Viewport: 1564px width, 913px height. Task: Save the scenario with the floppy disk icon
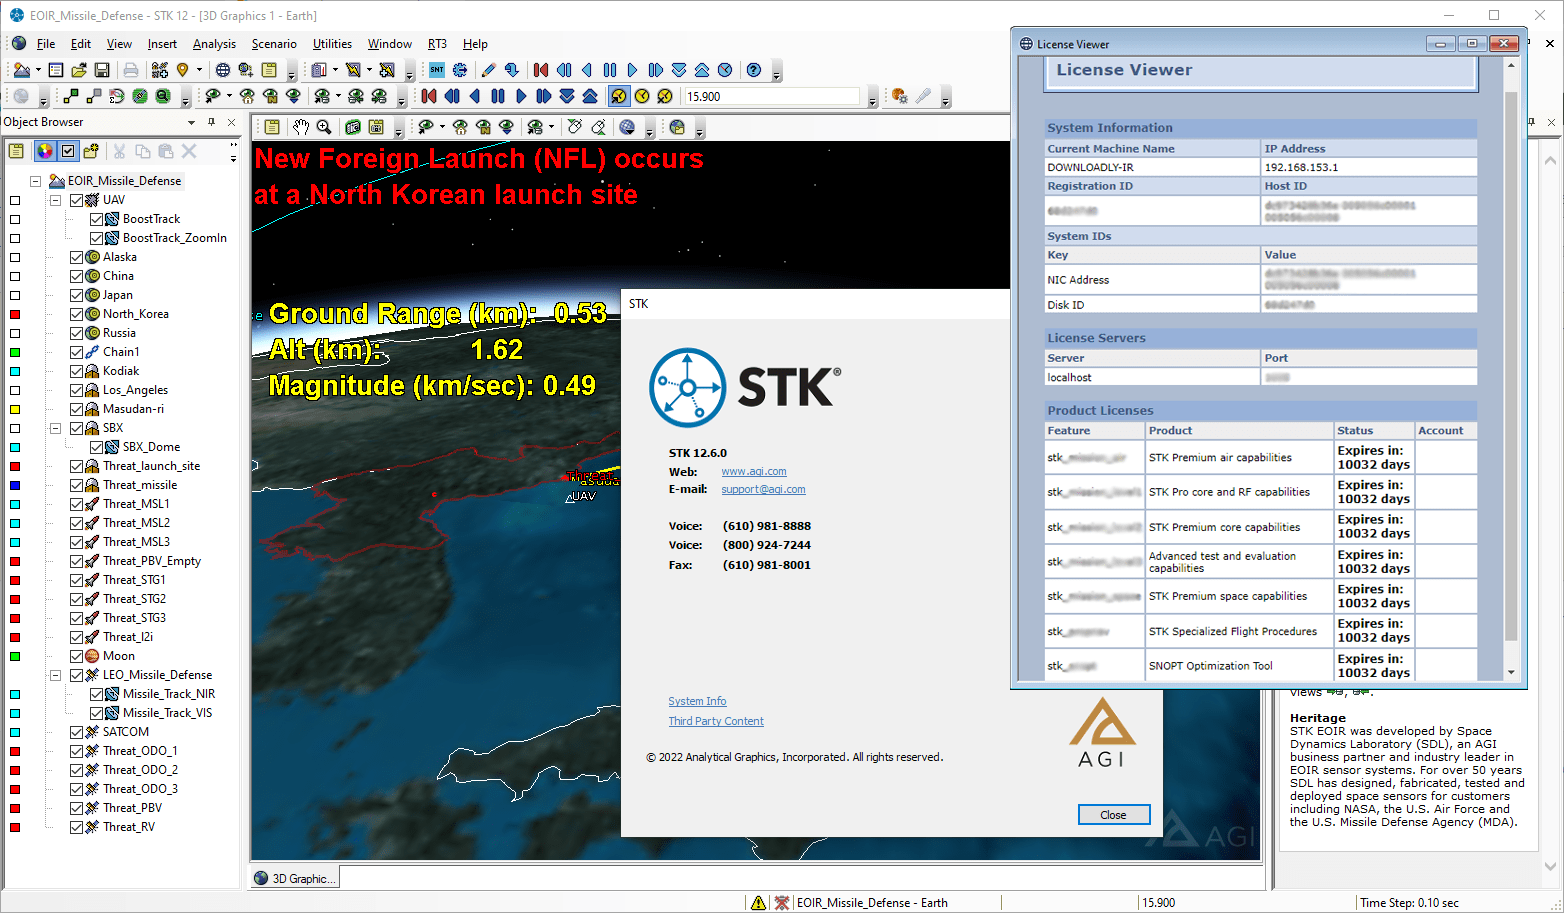(x=102, y=70)
